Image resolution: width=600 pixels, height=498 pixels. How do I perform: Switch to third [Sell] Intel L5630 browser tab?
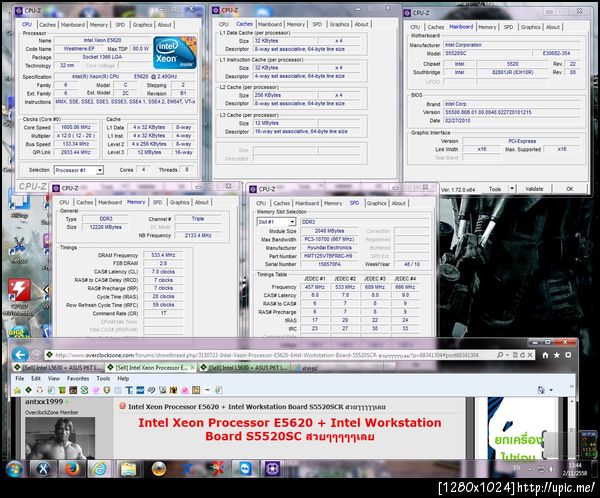click(x=245, y=368)
